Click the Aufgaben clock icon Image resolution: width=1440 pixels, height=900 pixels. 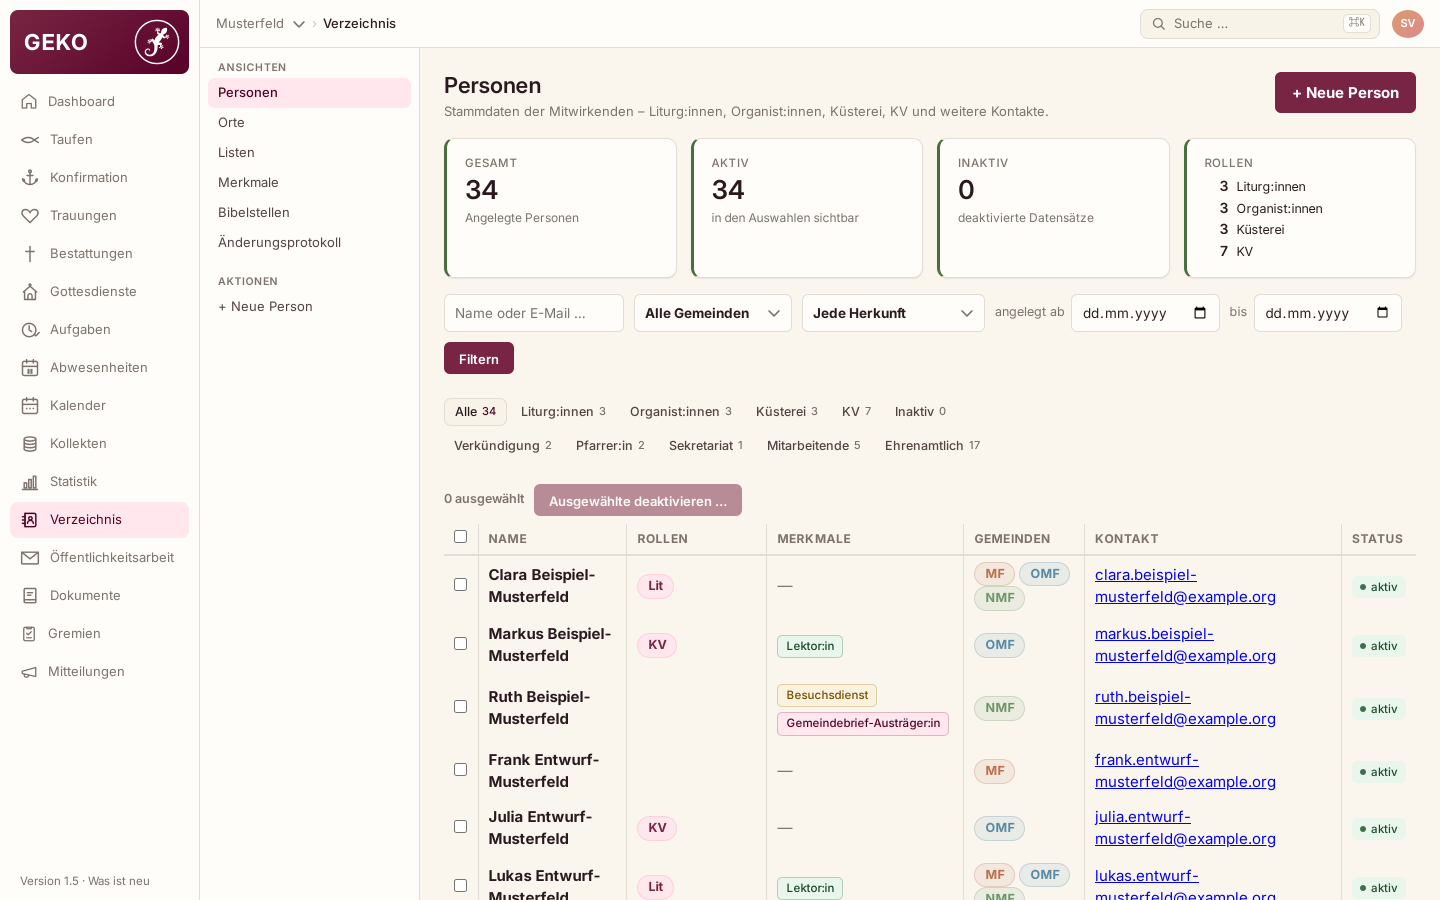click(30, 329)
